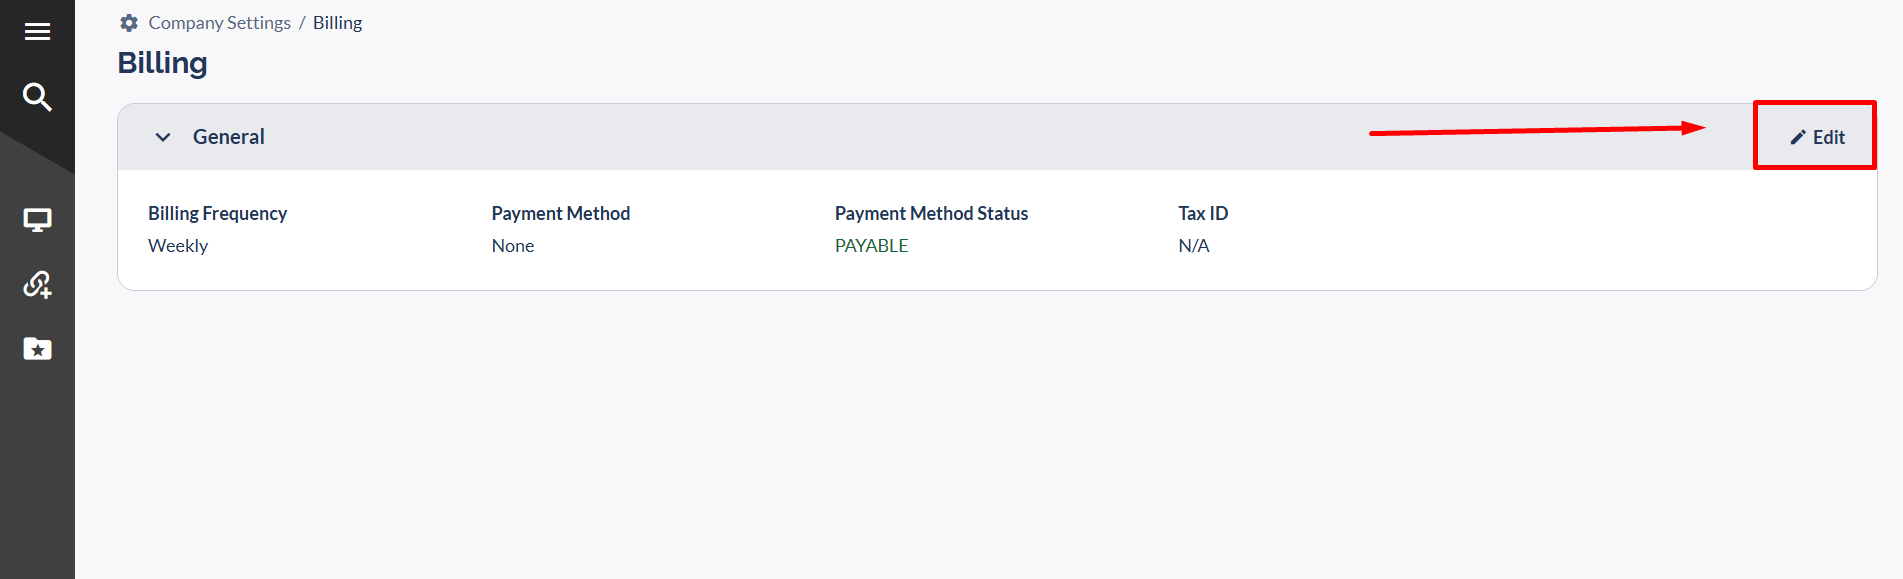Viewport: 1903px width, 579px height.
Task: Click the monitor icon in the sidebar
Action: click(x=38, y=219)
